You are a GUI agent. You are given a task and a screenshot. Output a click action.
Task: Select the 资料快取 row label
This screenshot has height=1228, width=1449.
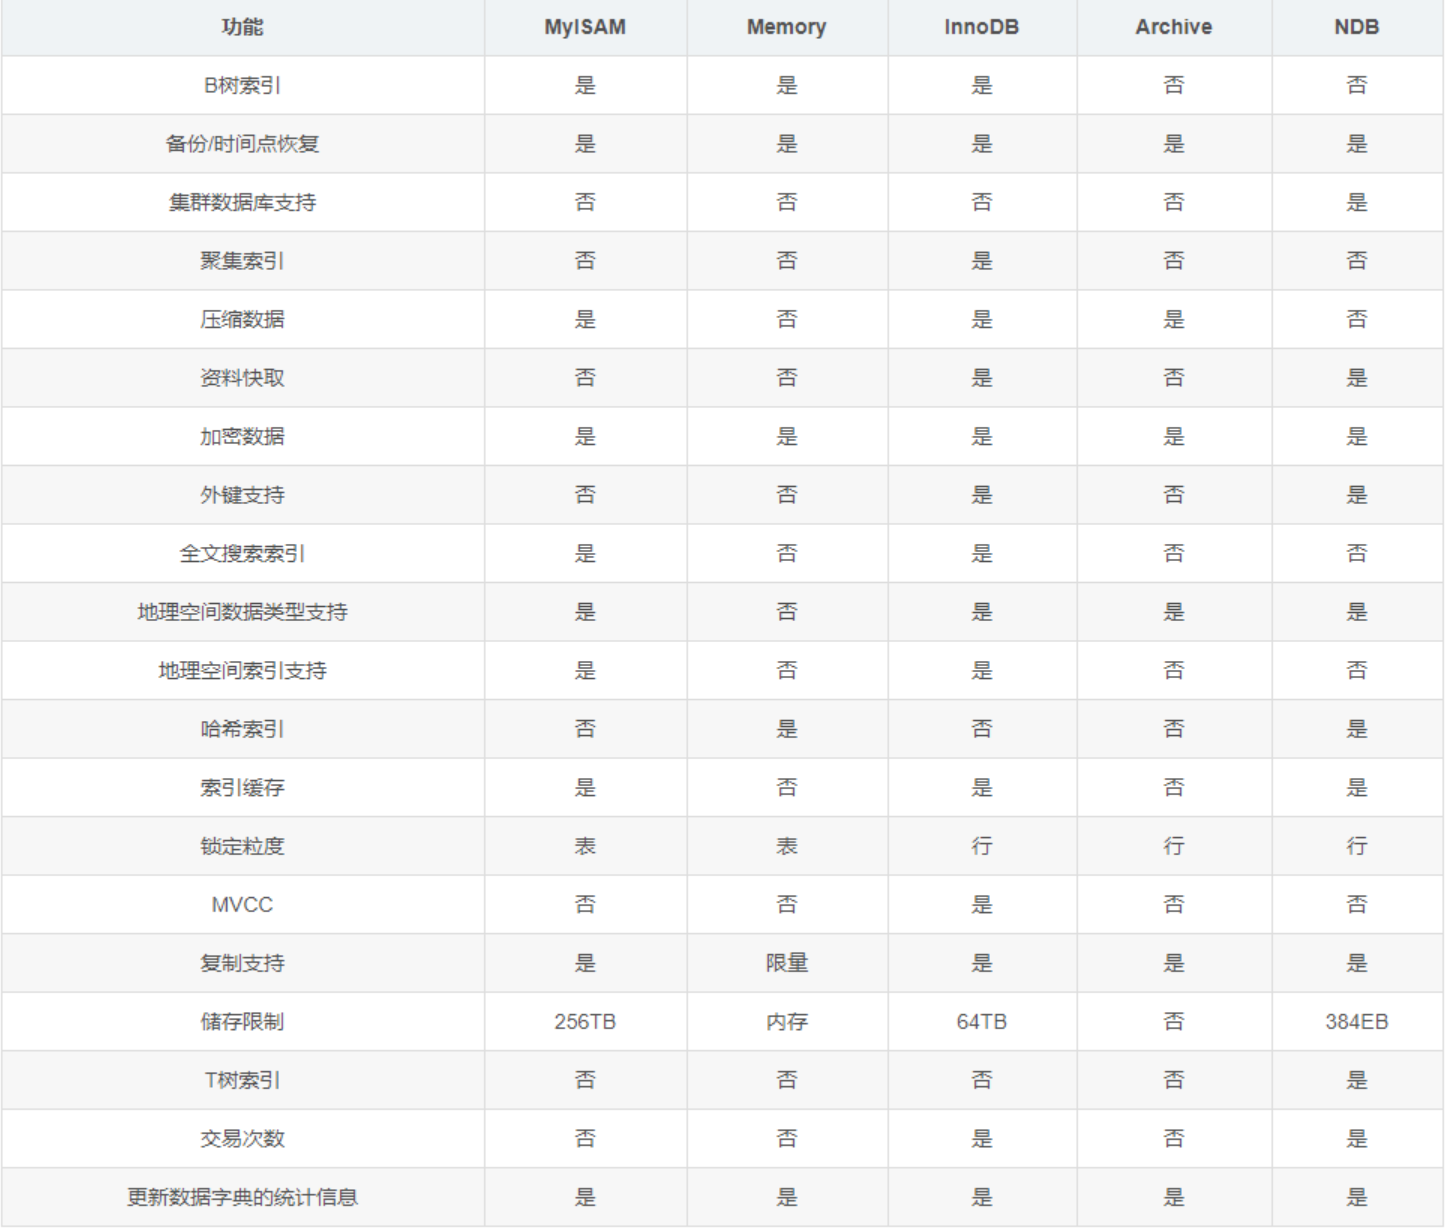[x=242, y=378]
